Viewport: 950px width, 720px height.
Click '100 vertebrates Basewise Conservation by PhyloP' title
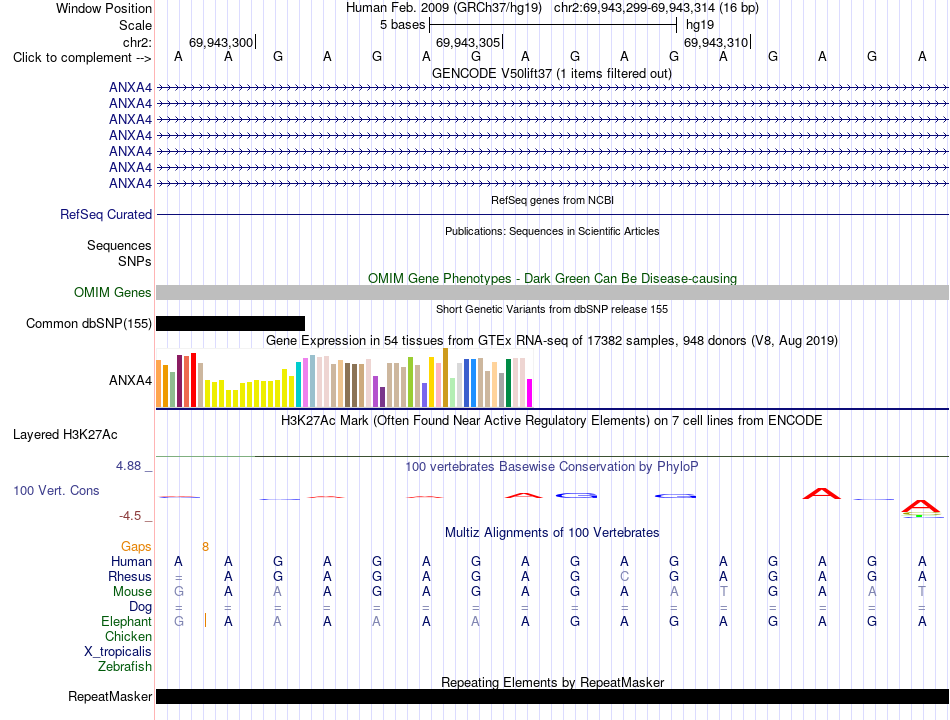click(x=552, y=467)
